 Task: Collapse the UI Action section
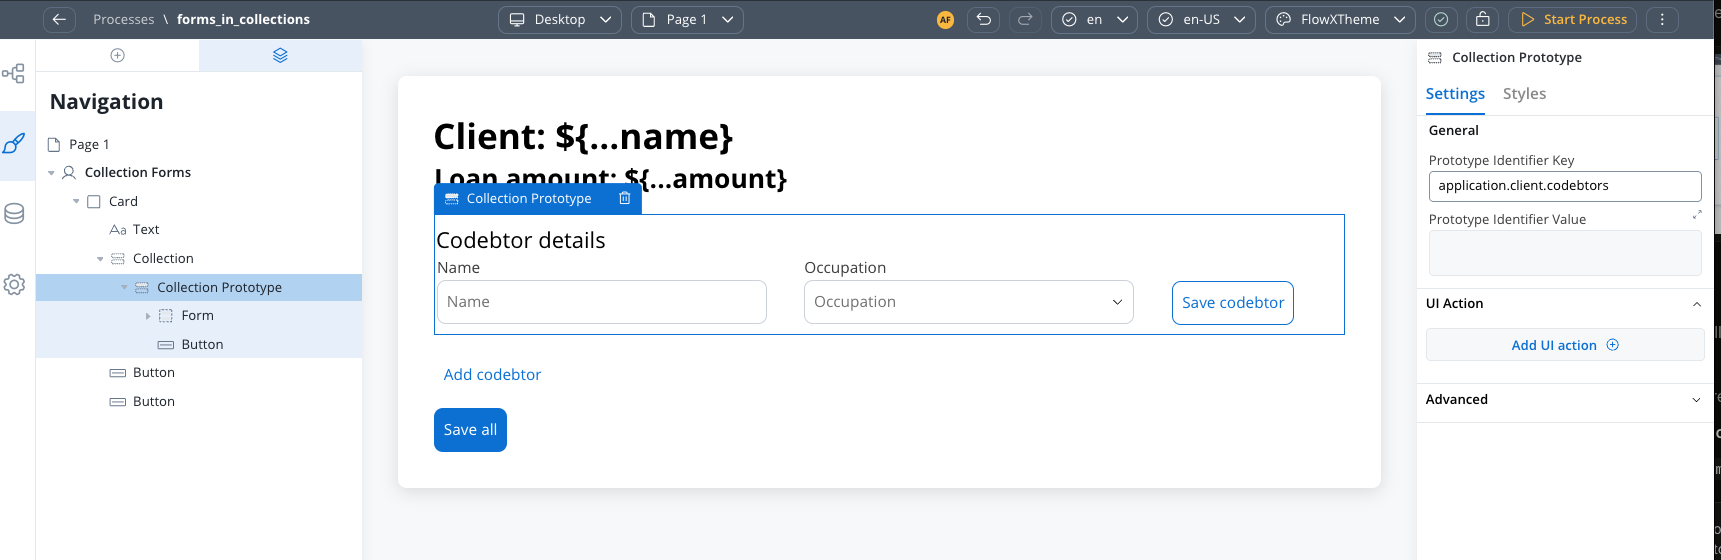pos(1696,304)
